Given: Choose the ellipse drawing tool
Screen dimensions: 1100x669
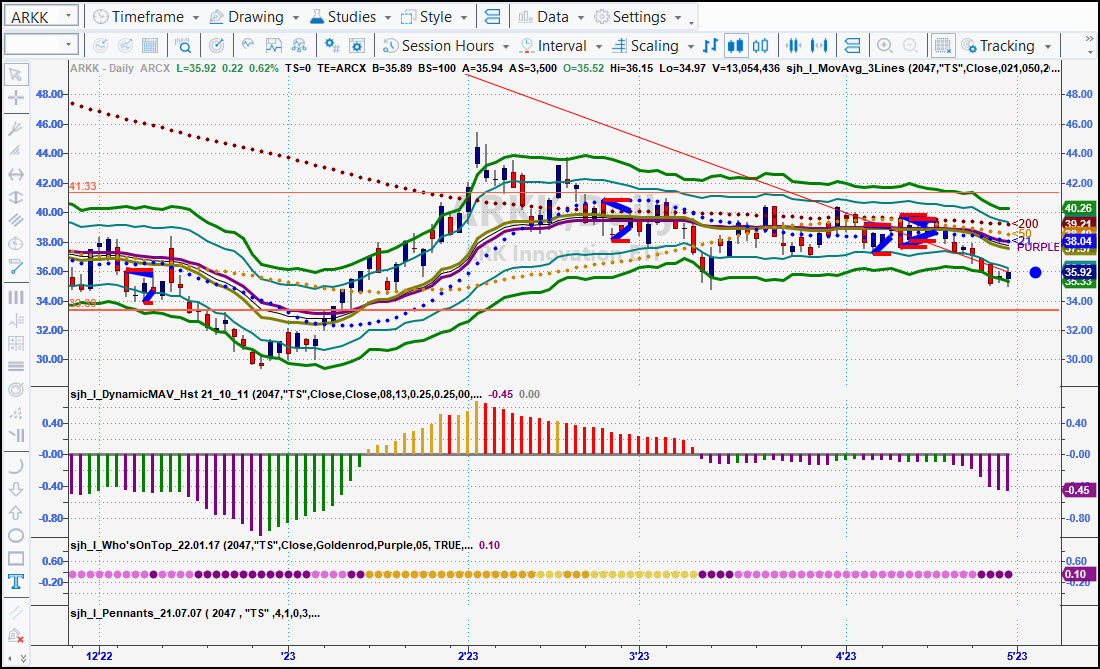Looking at the screenshot, I should pyautogui.click(x=15, y=536).
